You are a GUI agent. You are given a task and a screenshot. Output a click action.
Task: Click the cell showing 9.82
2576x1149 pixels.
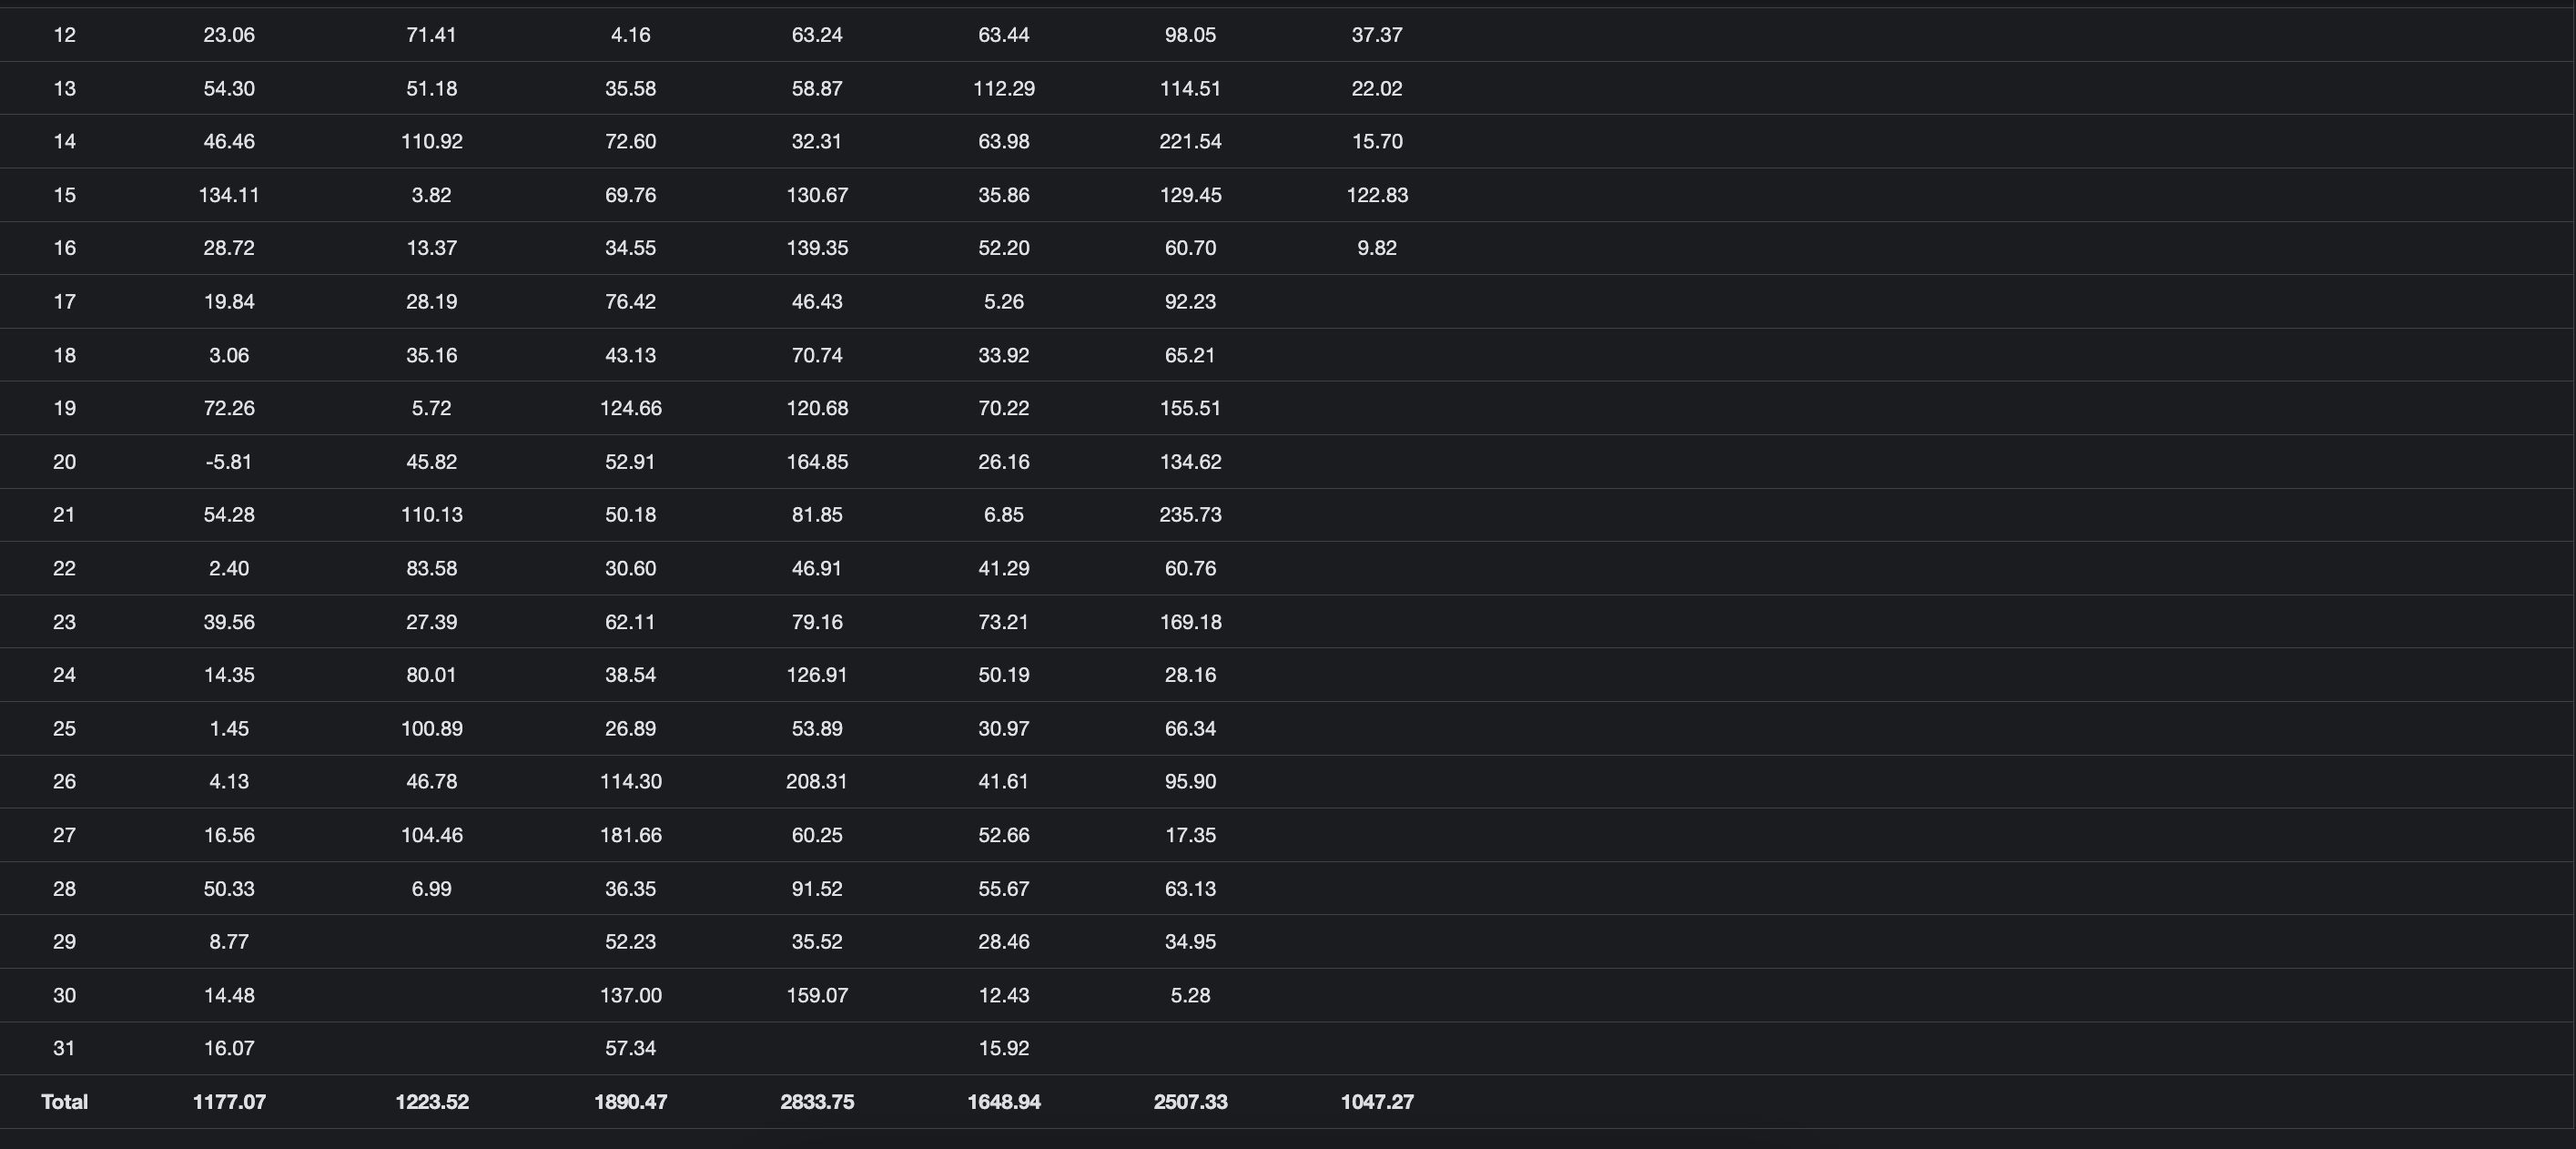coord(1377,248)
